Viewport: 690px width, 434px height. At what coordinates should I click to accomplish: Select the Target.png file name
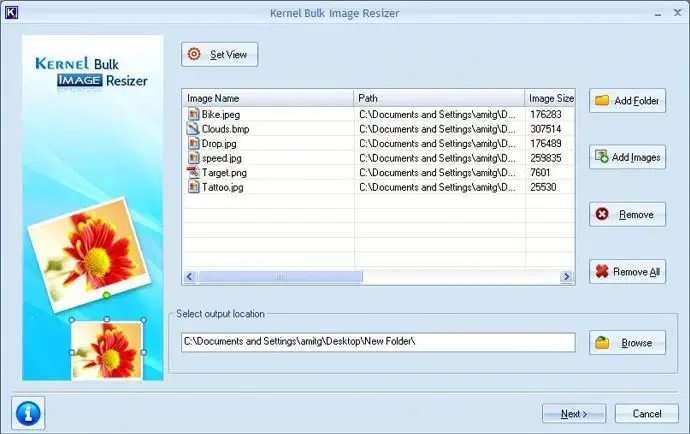coord(224,173)
